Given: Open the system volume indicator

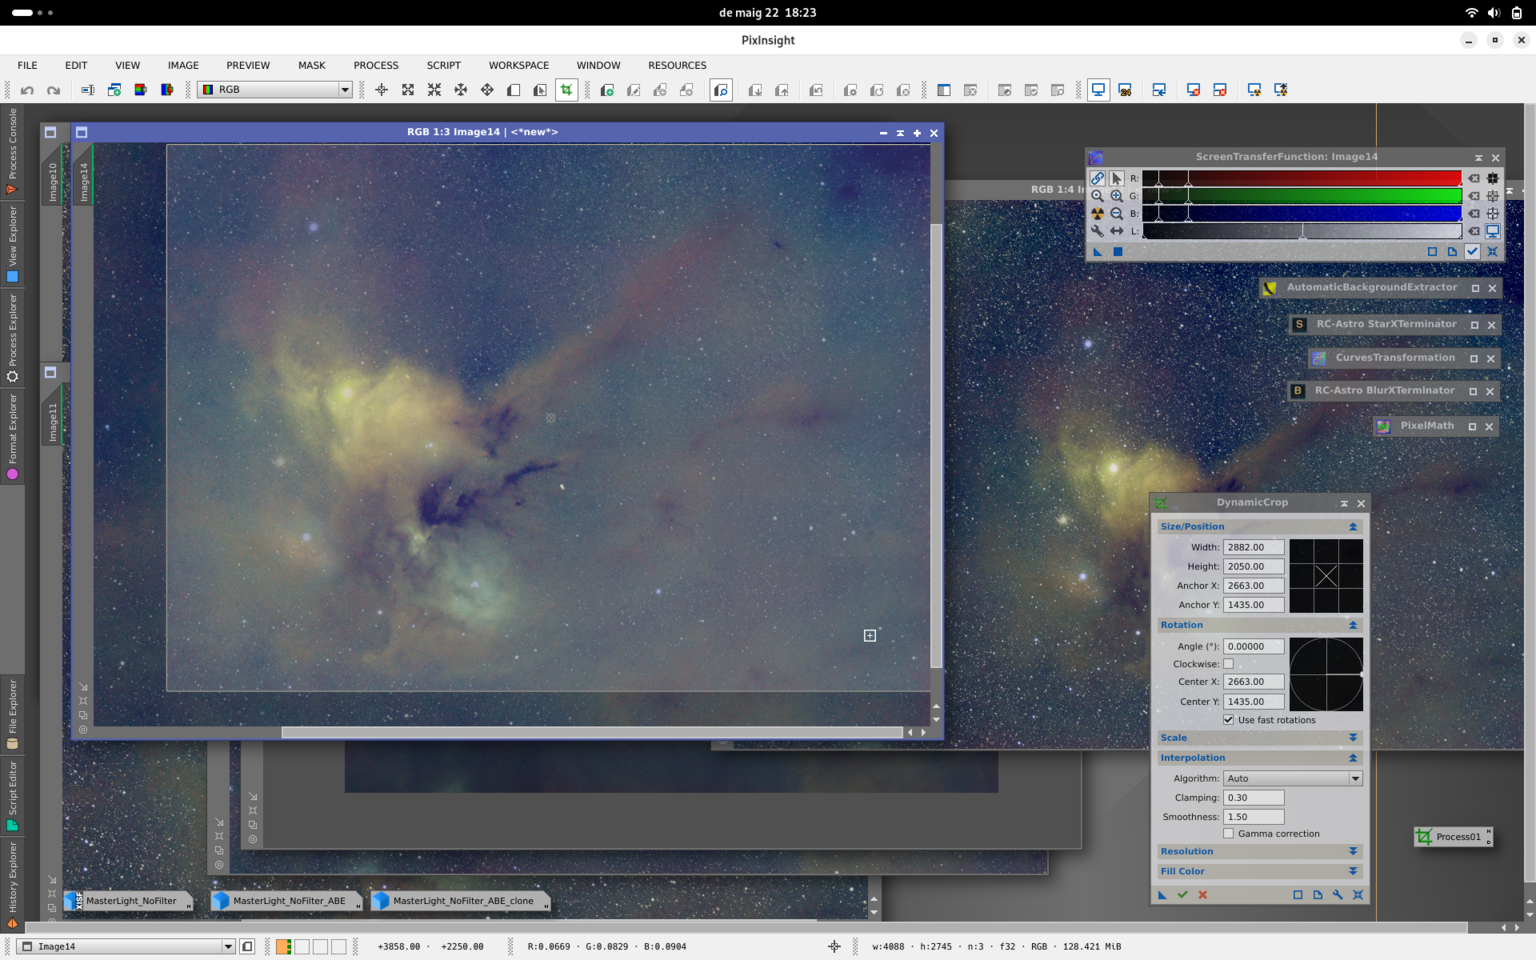Looking at the screenshot, I should [1493, 13].
